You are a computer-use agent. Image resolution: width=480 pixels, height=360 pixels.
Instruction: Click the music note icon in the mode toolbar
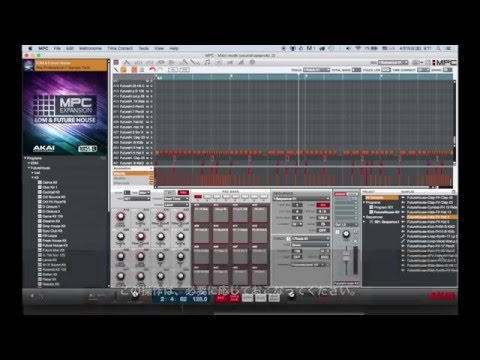(207, 62)
